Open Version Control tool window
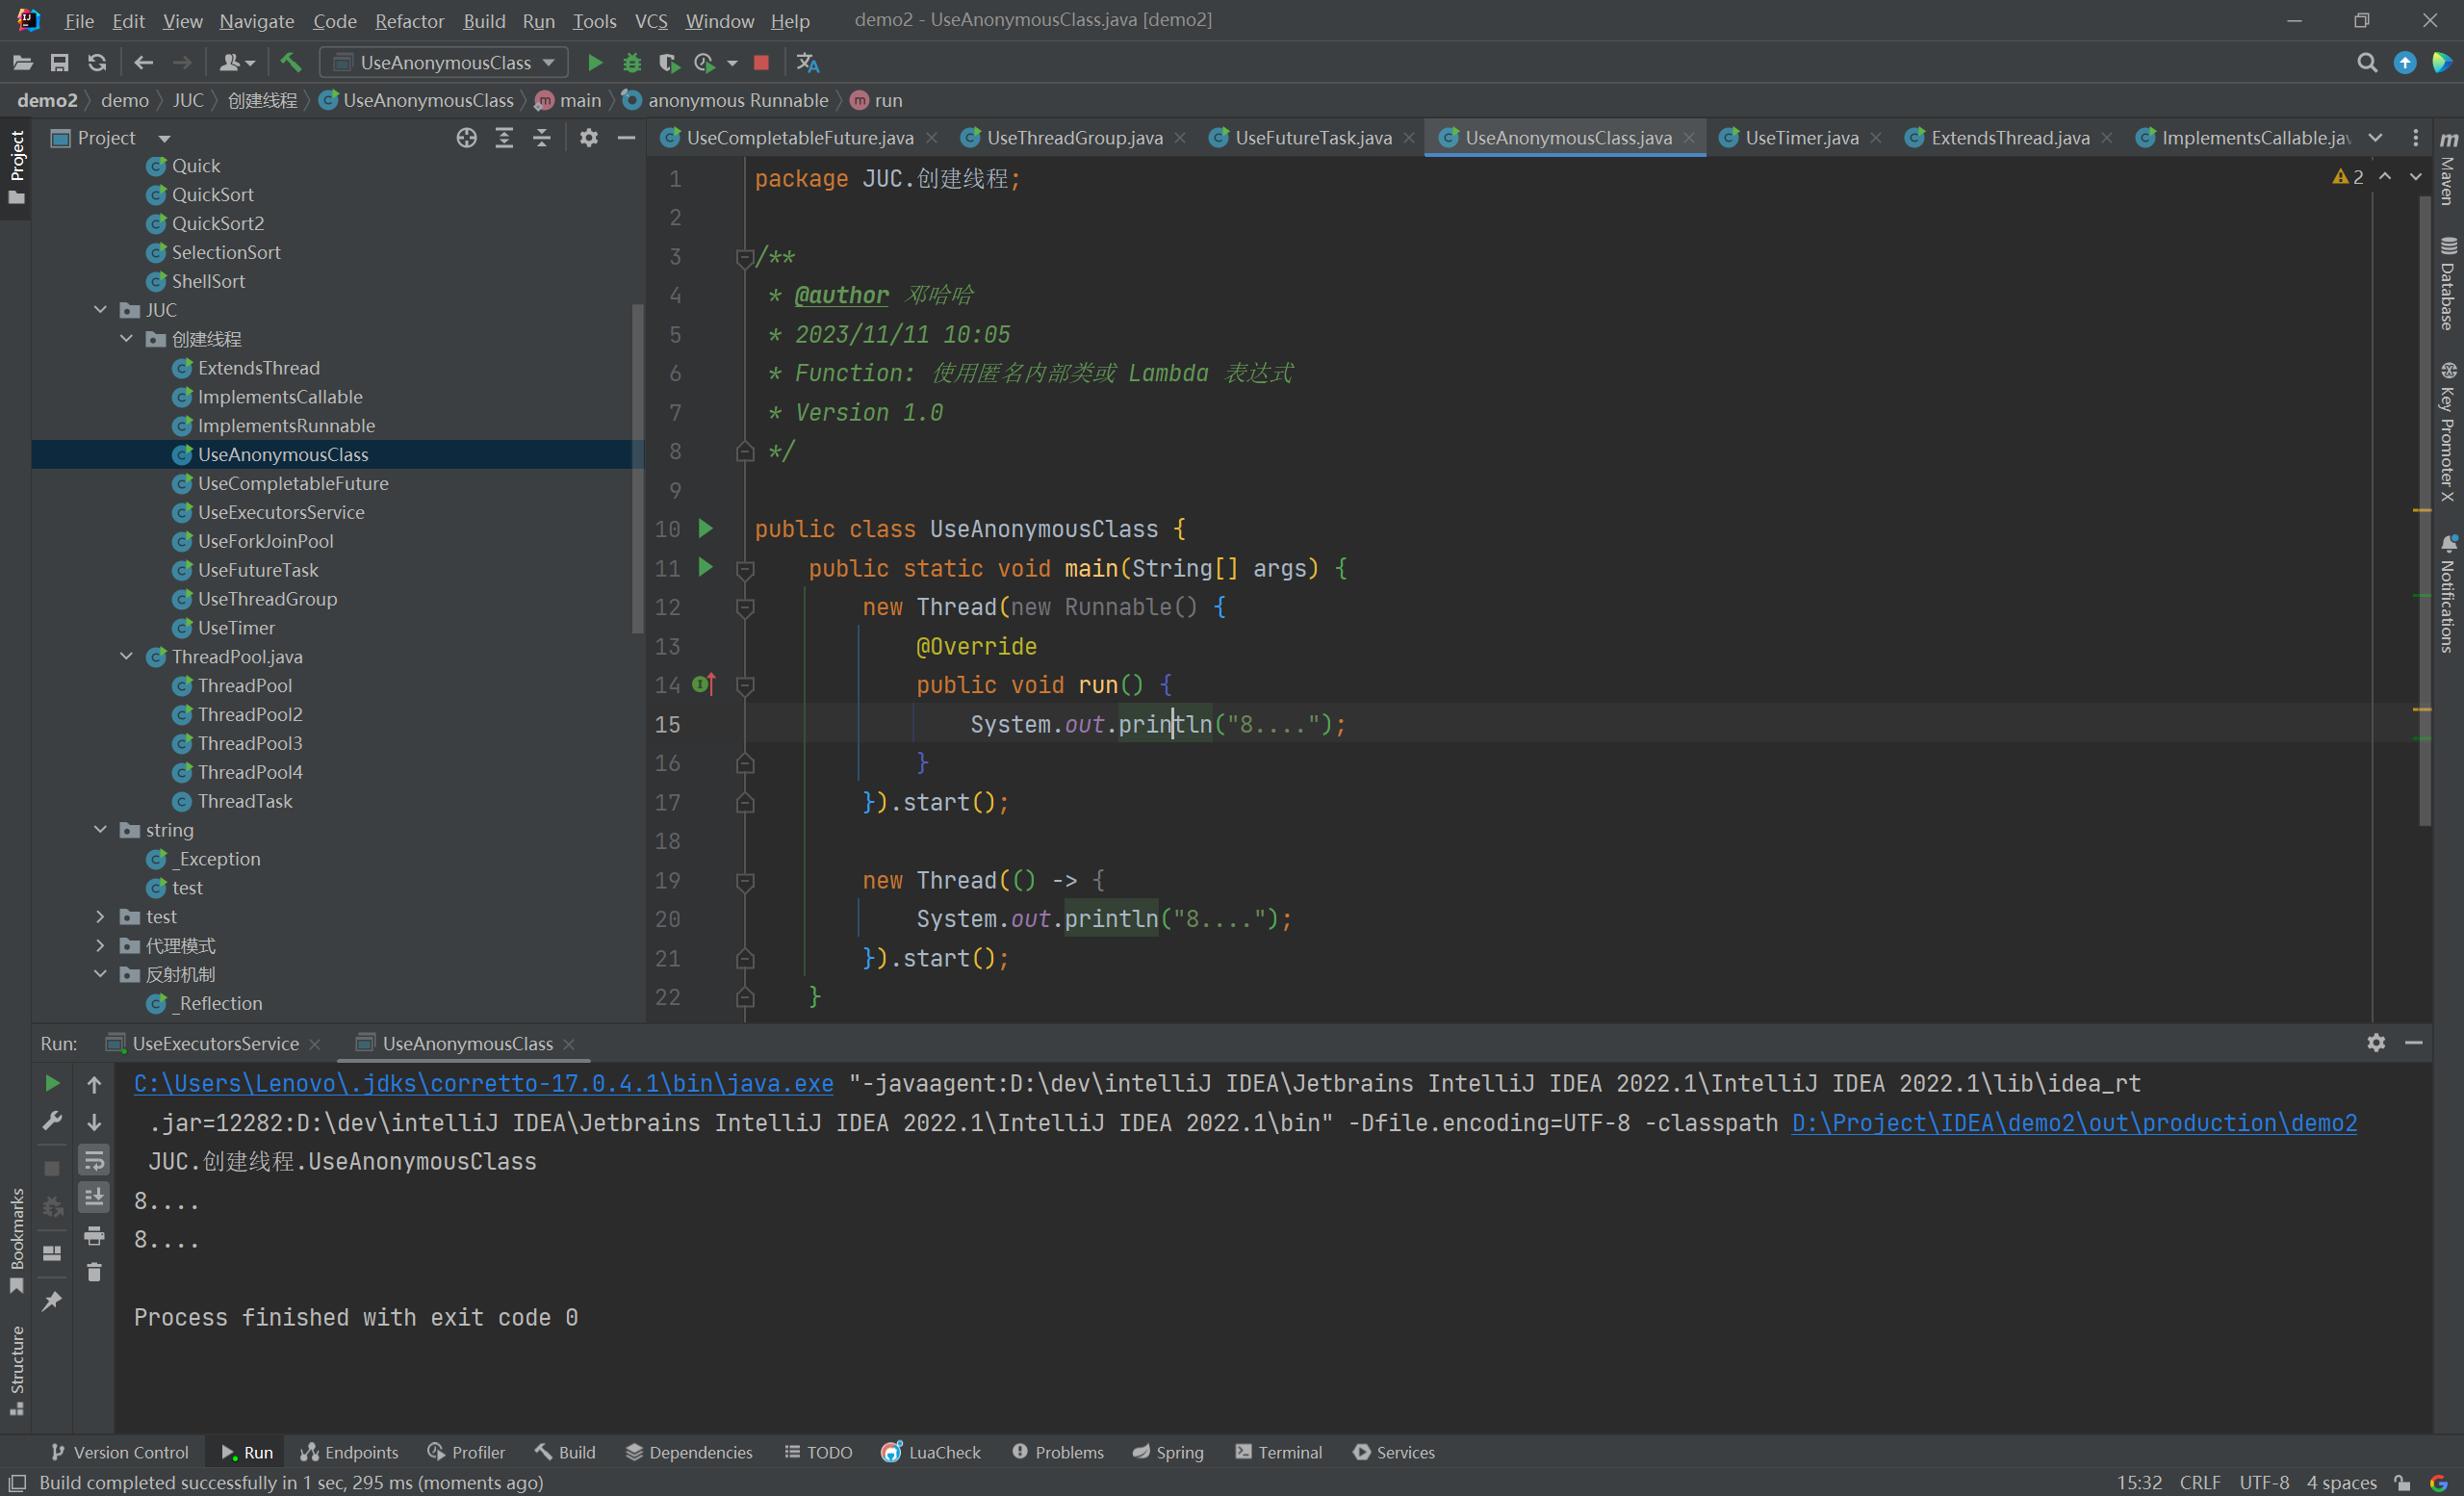 coord(119,1452)
